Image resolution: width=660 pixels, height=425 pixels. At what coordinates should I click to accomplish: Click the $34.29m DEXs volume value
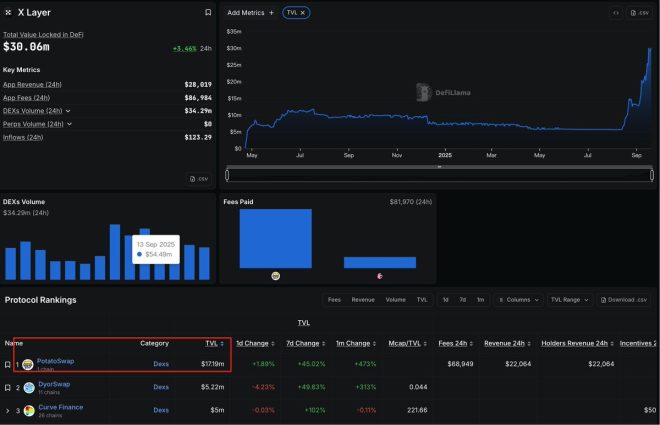click(x=198, y=111)
